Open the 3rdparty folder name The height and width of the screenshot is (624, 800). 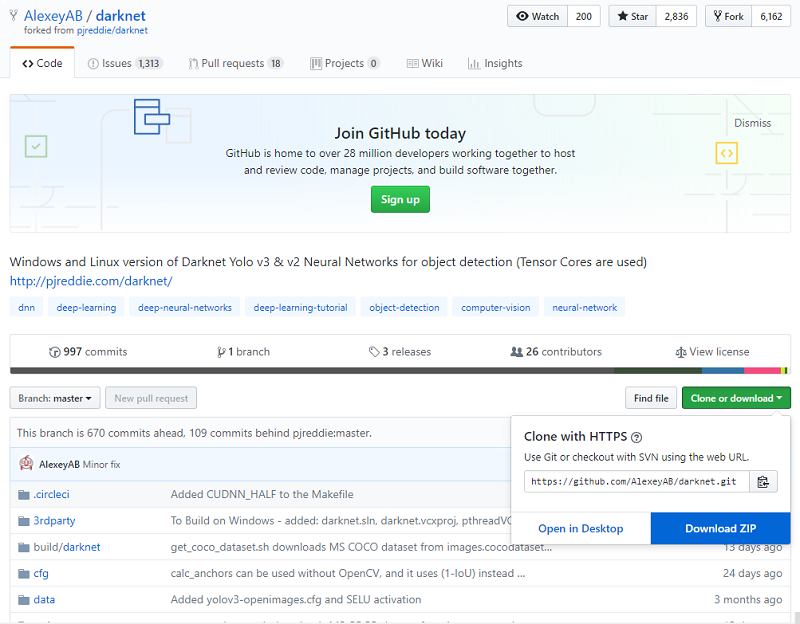tap(54, 521)
